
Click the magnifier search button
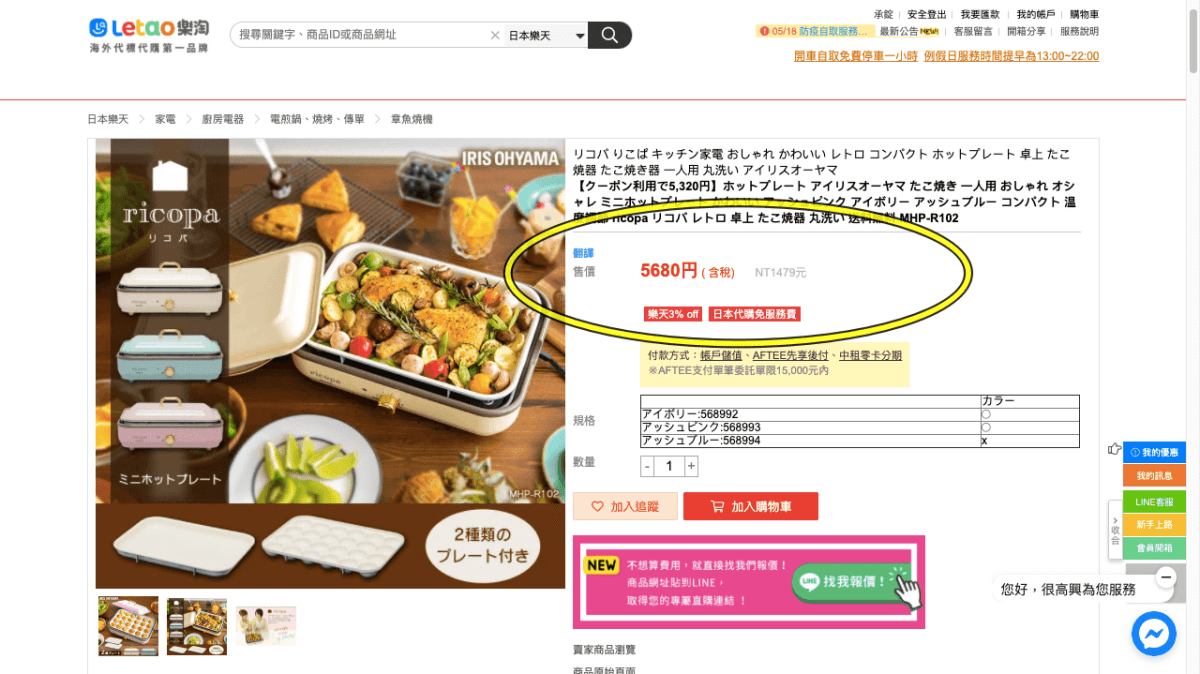[609, 35]
